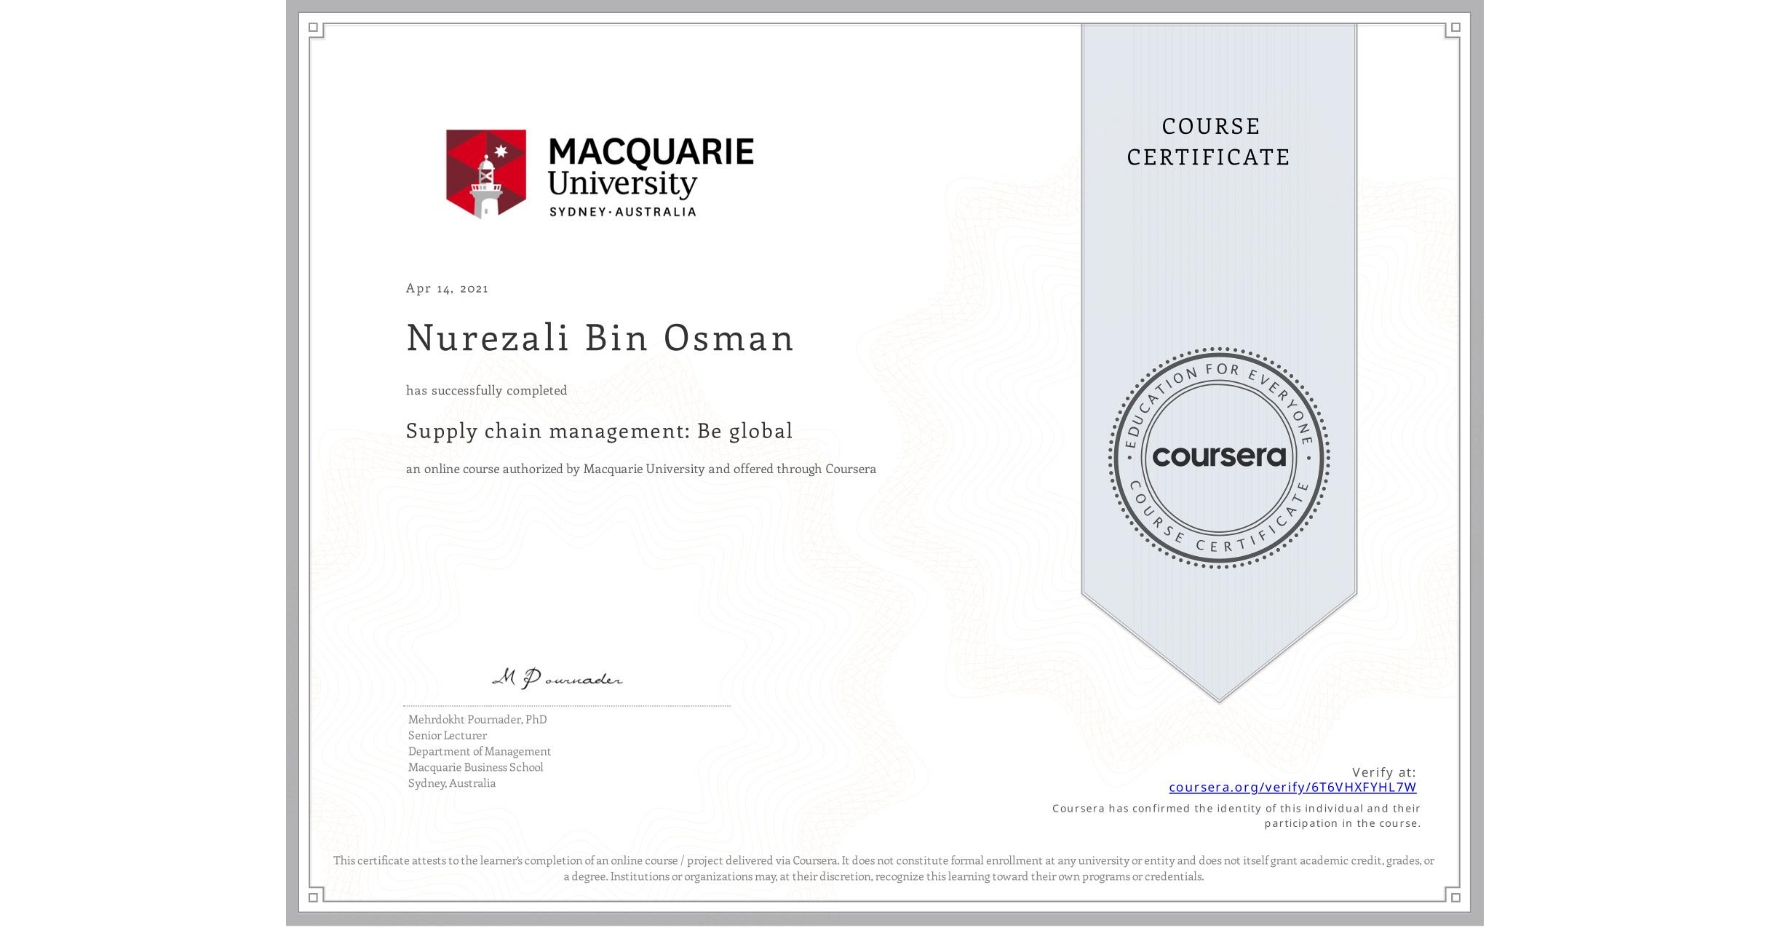
Task: Select the red Macquarie shield crest
Action: click(484, 172)
